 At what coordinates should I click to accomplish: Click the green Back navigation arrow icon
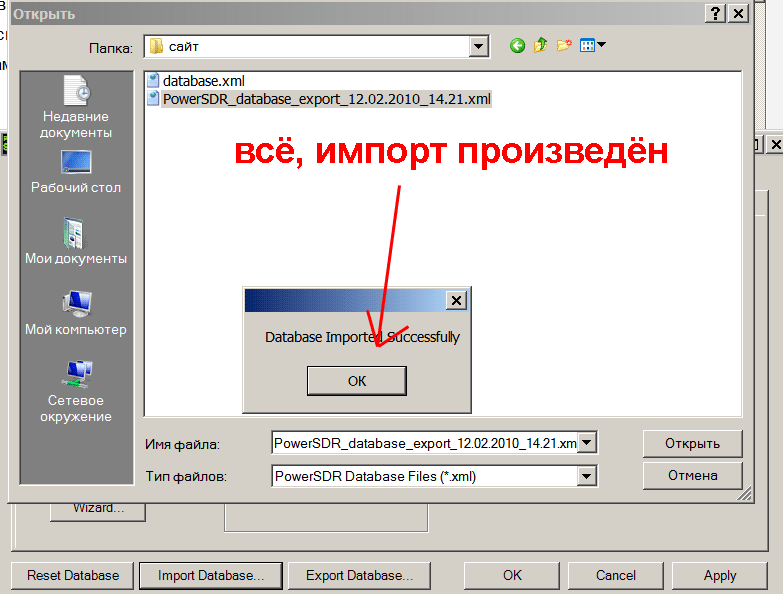click(x=517, y=46)
